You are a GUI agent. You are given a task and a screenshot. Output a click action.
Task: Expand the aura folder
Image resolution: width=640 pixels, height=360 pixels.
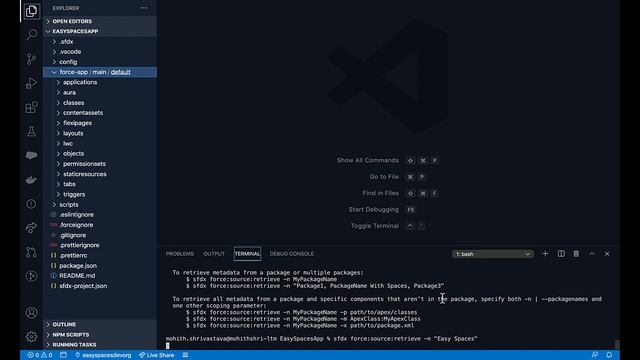100,93
